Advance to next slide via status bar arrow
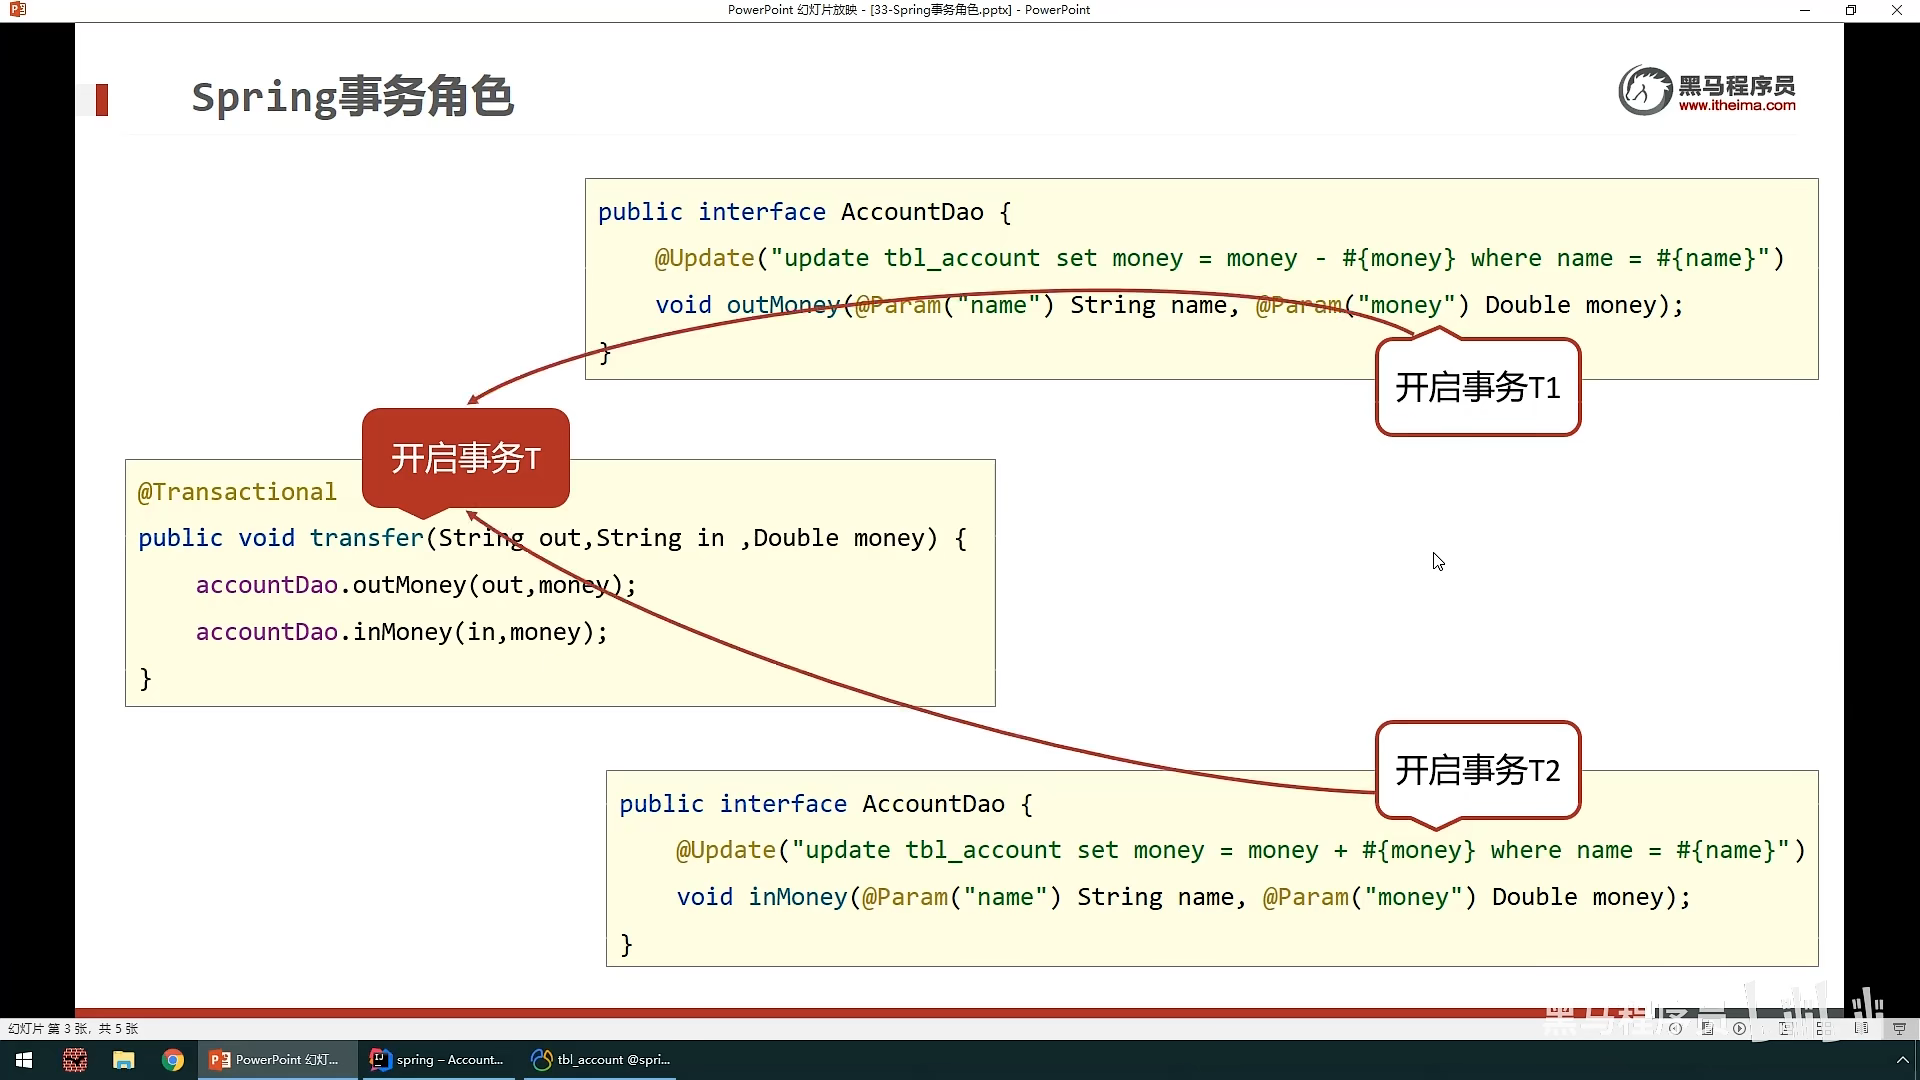Screen dimensions: 1920x1080 1740,1028
